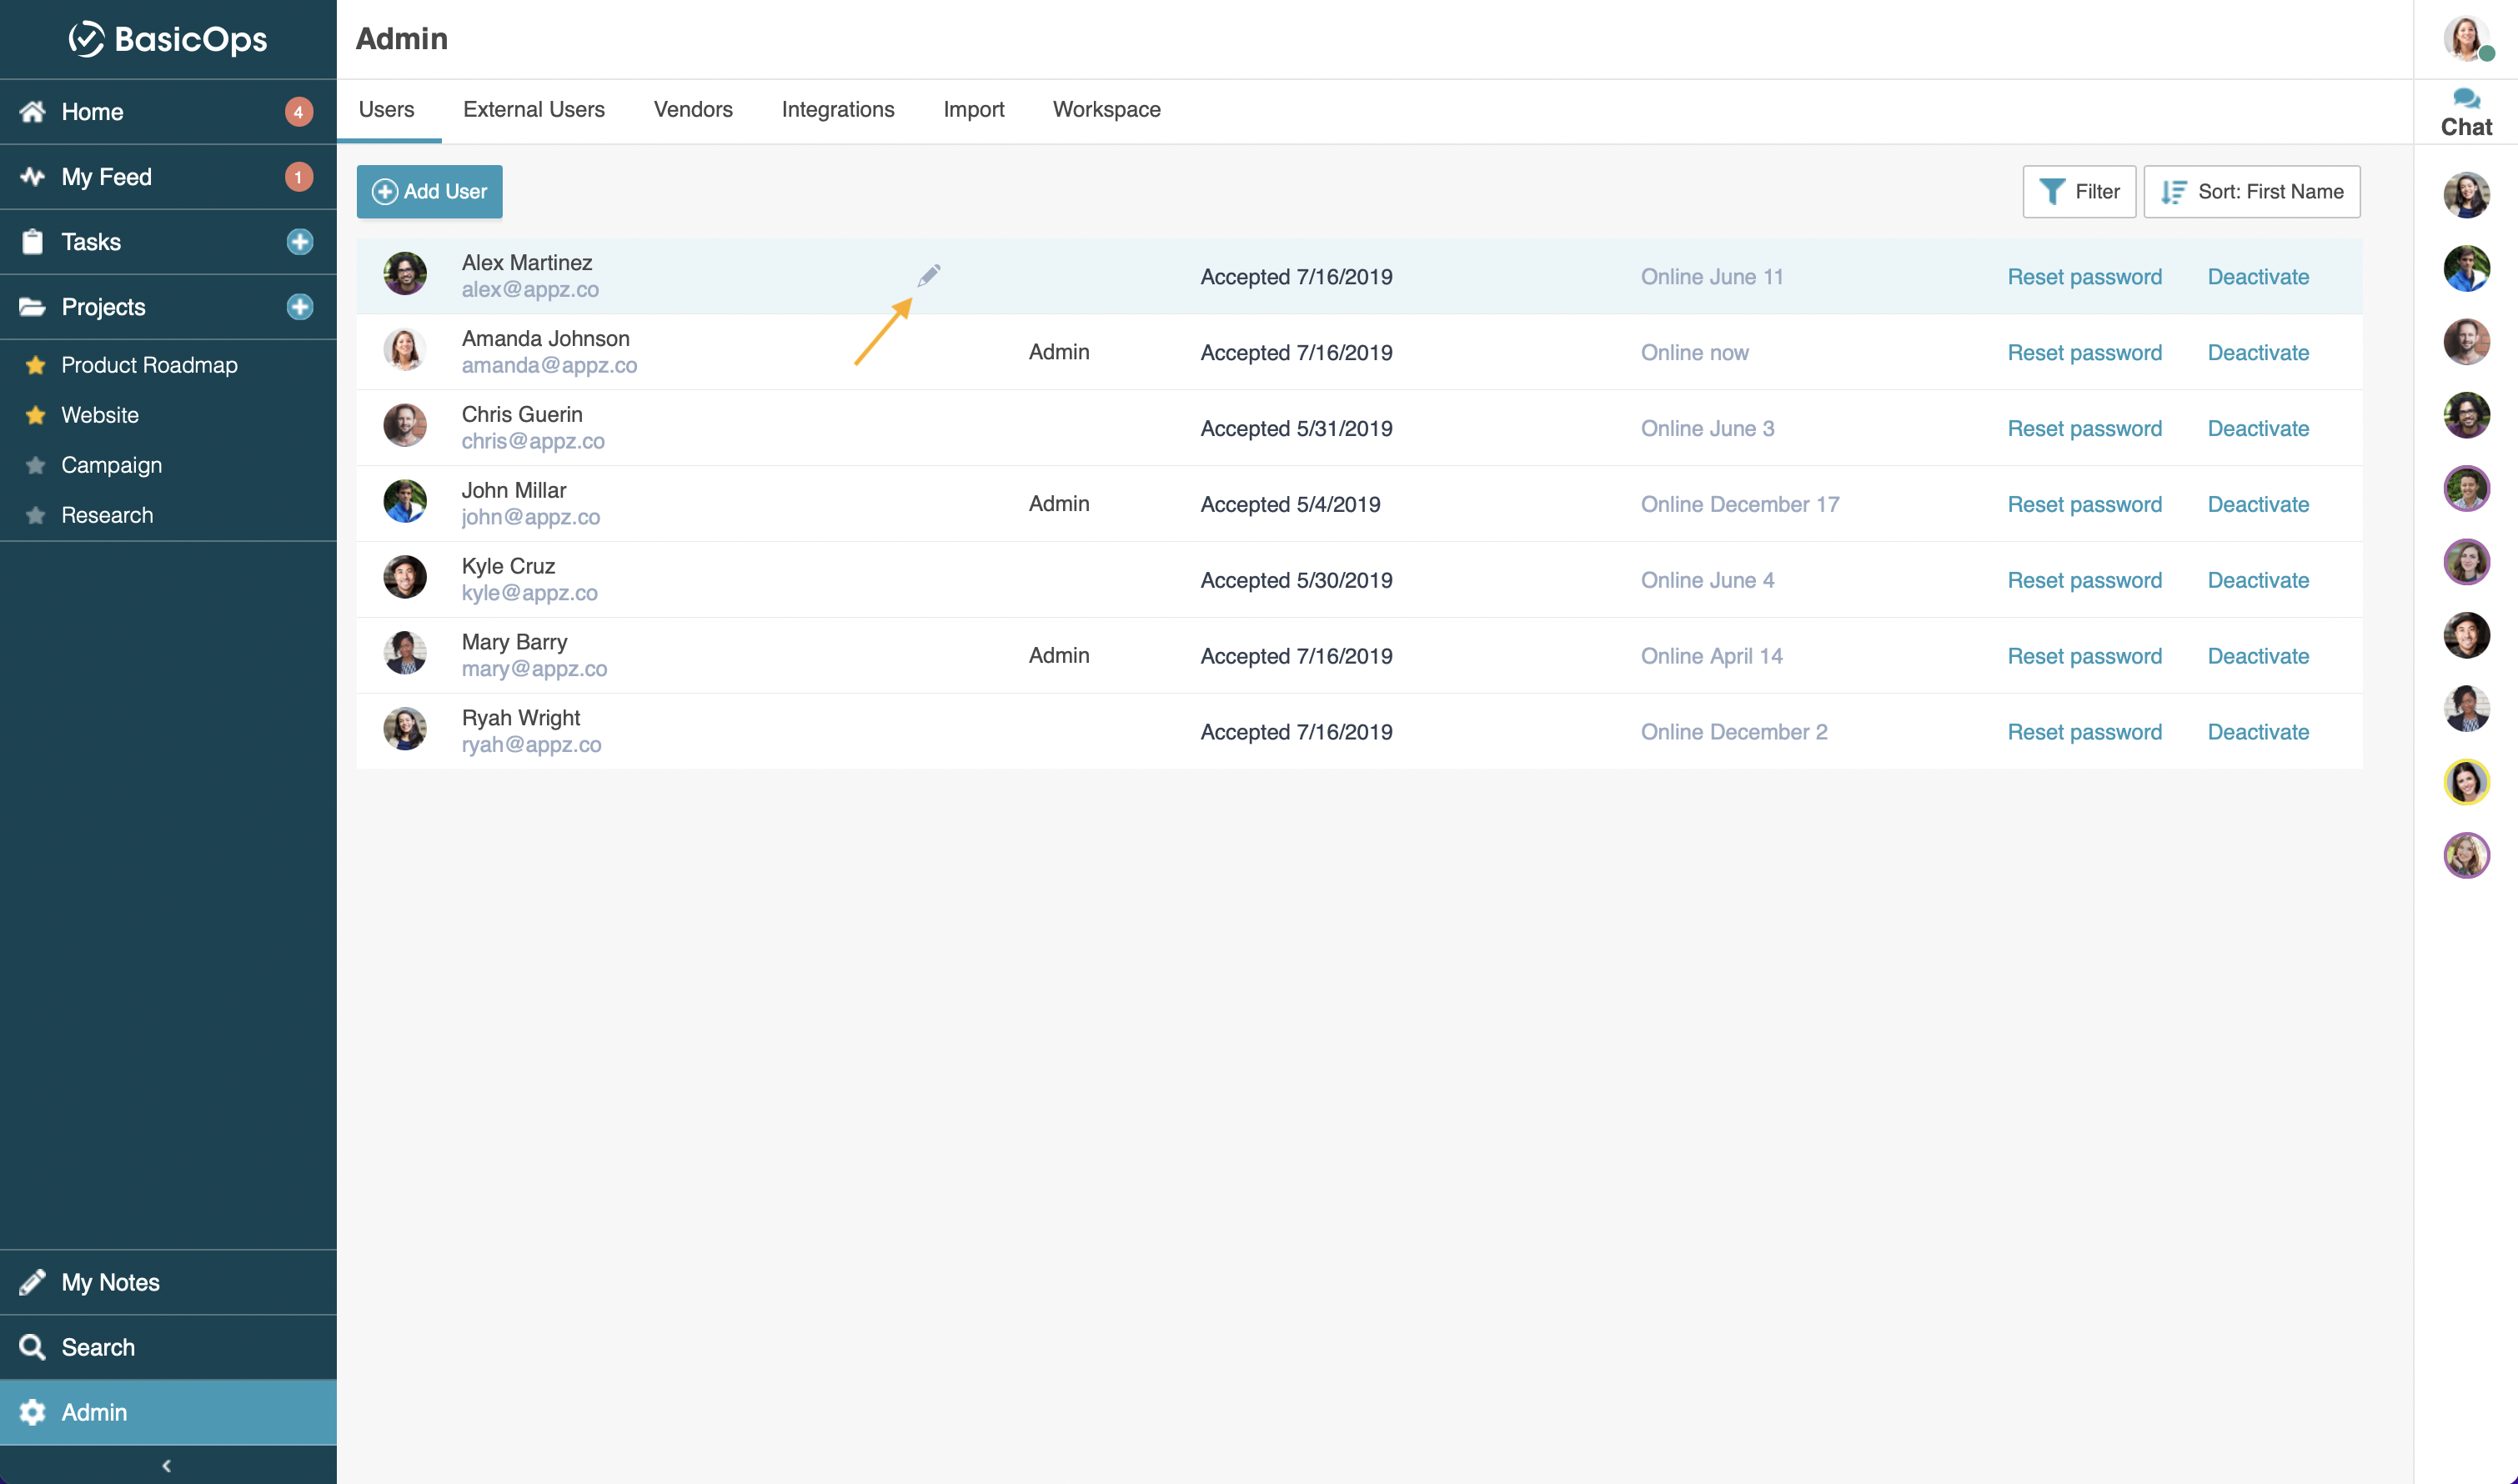2518x1484 pixels.
Task: Click the plus icon to add a new project
Action: (299, 307)
